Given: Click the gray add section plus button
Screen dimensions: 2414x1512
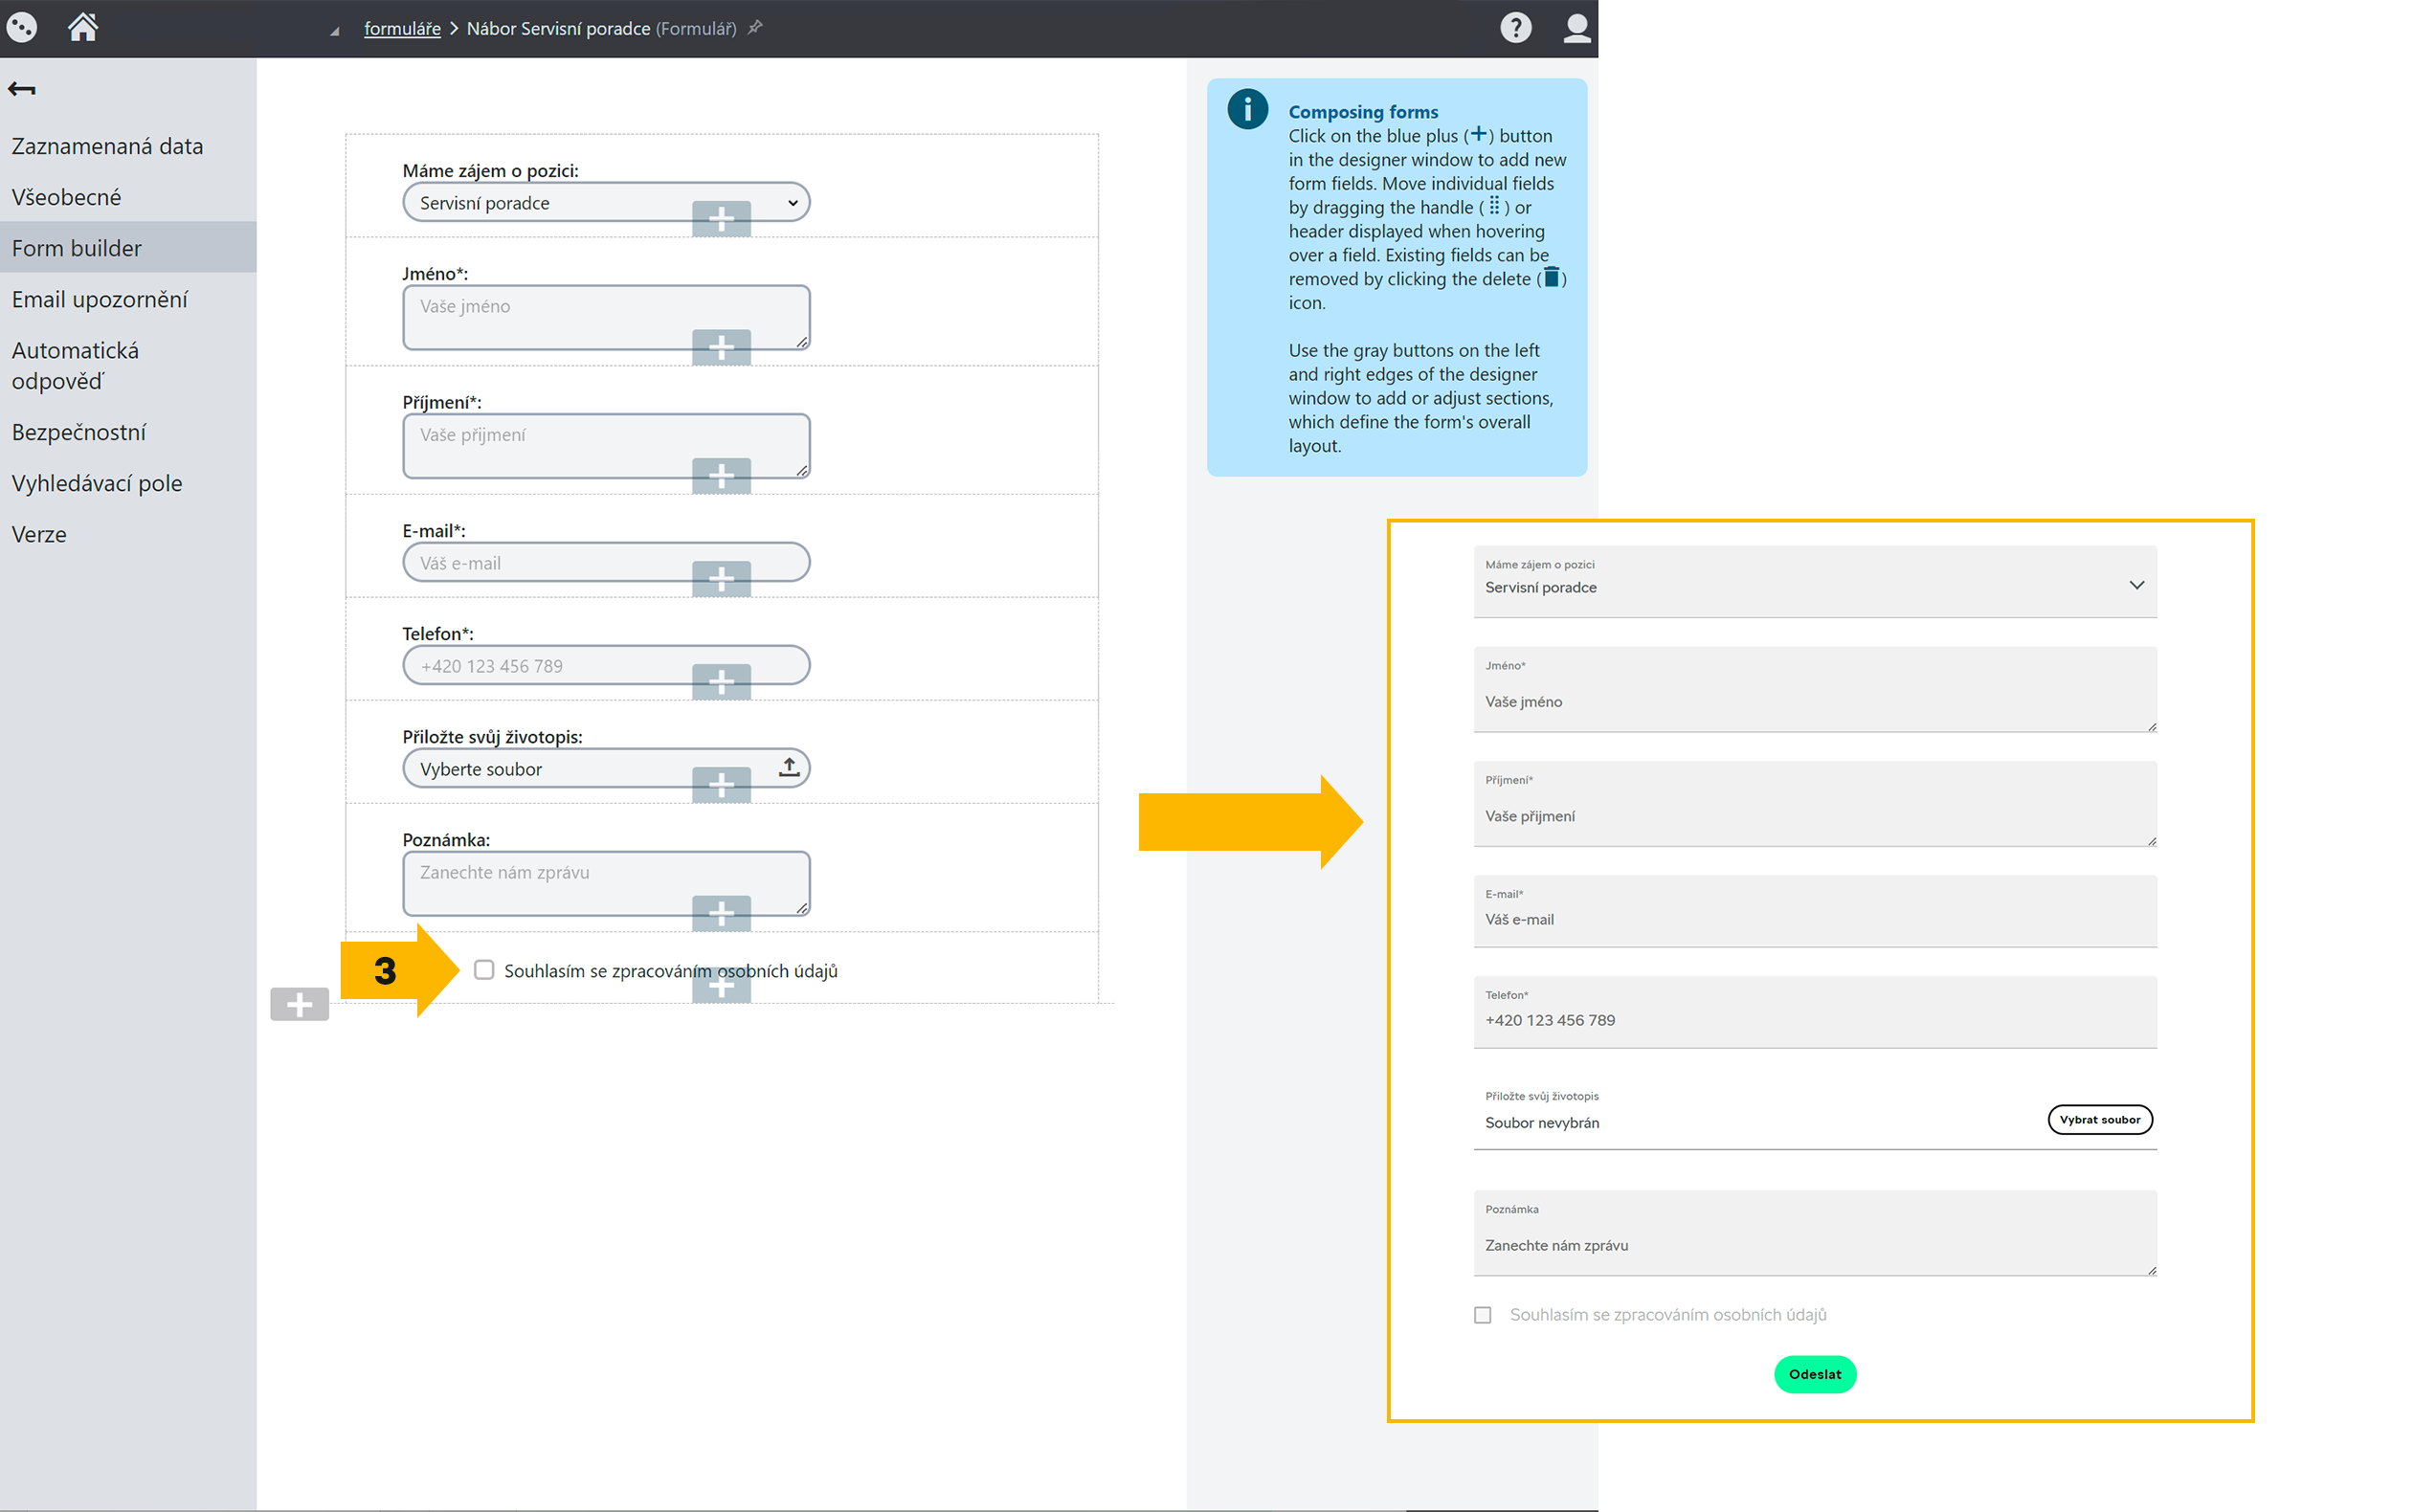Looking at the screenshot, I should 299,1004.
